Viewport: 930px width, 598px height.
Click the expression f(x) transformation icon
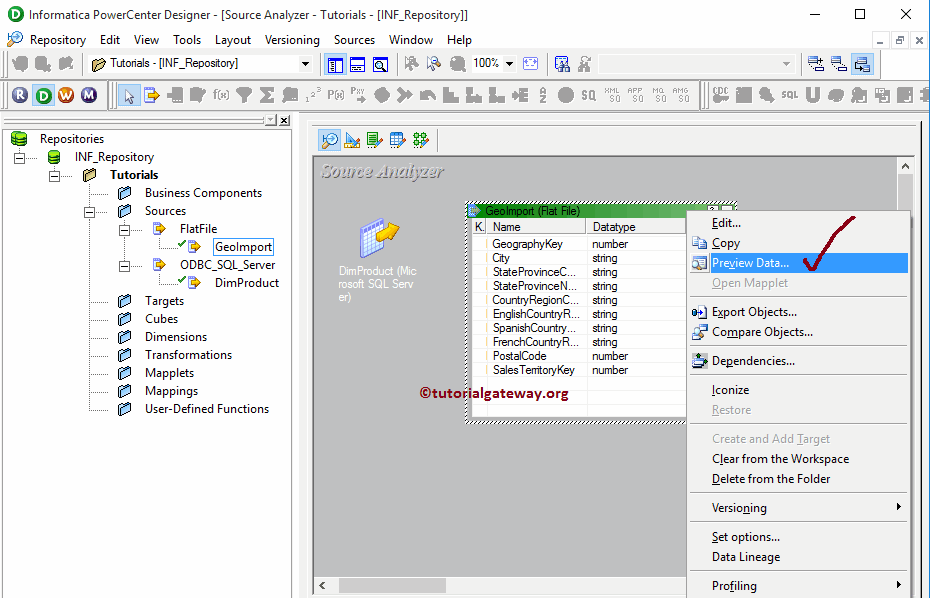[221, 95]
